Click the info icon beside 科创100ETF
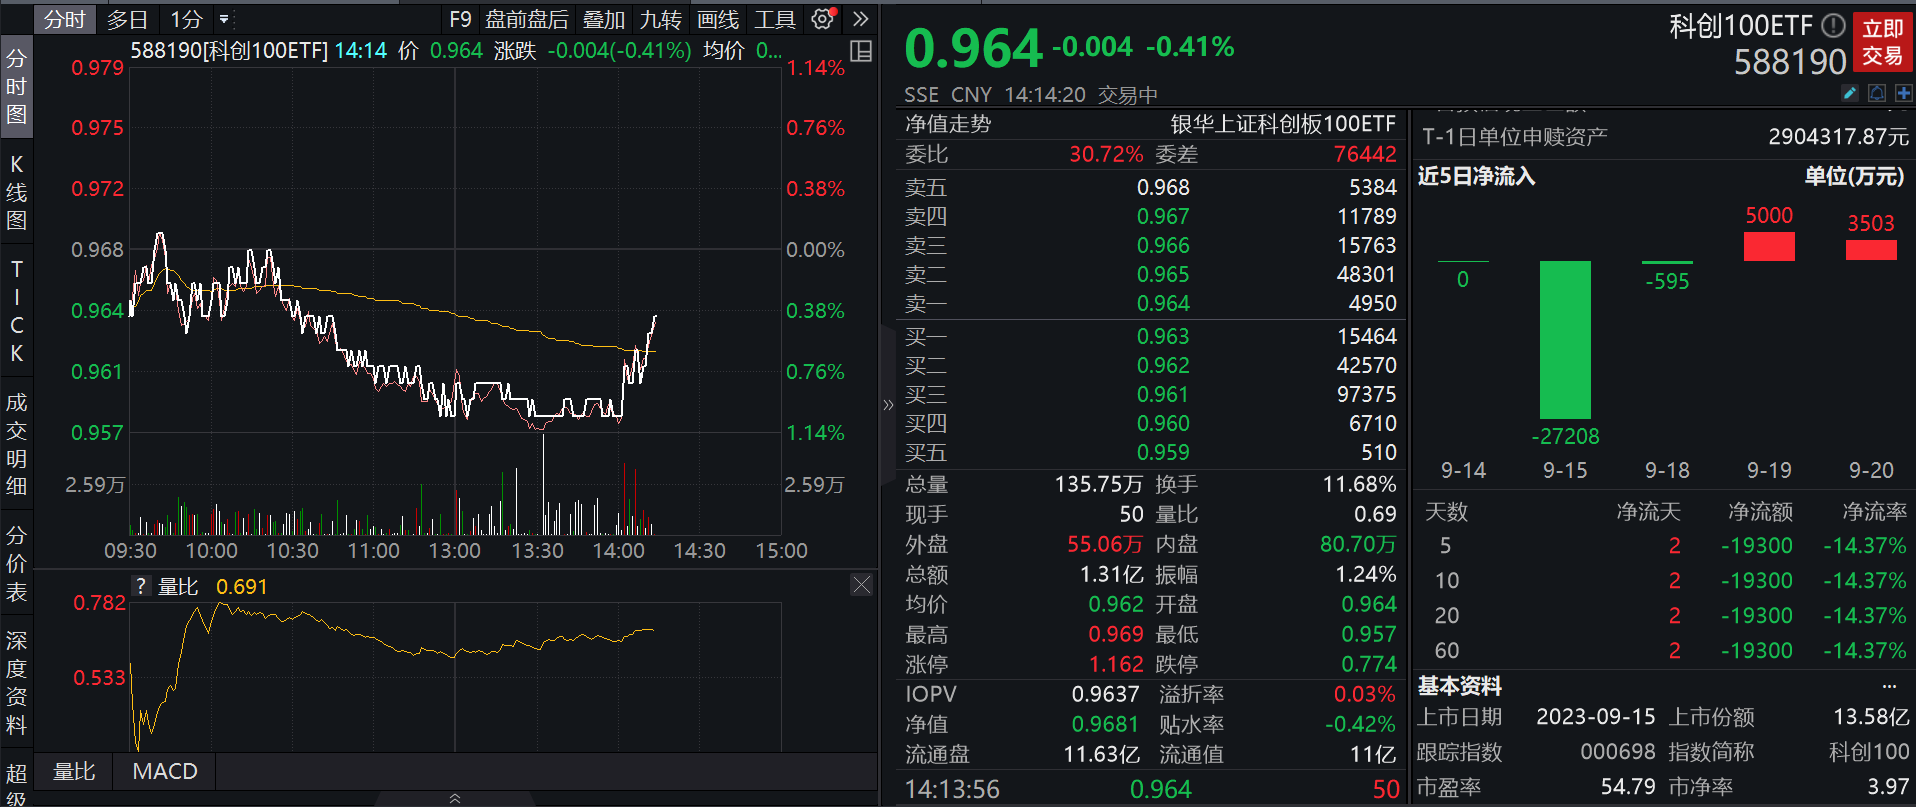The width and height of the screenshot is (1916, 807). click(x=1833, y=25)
